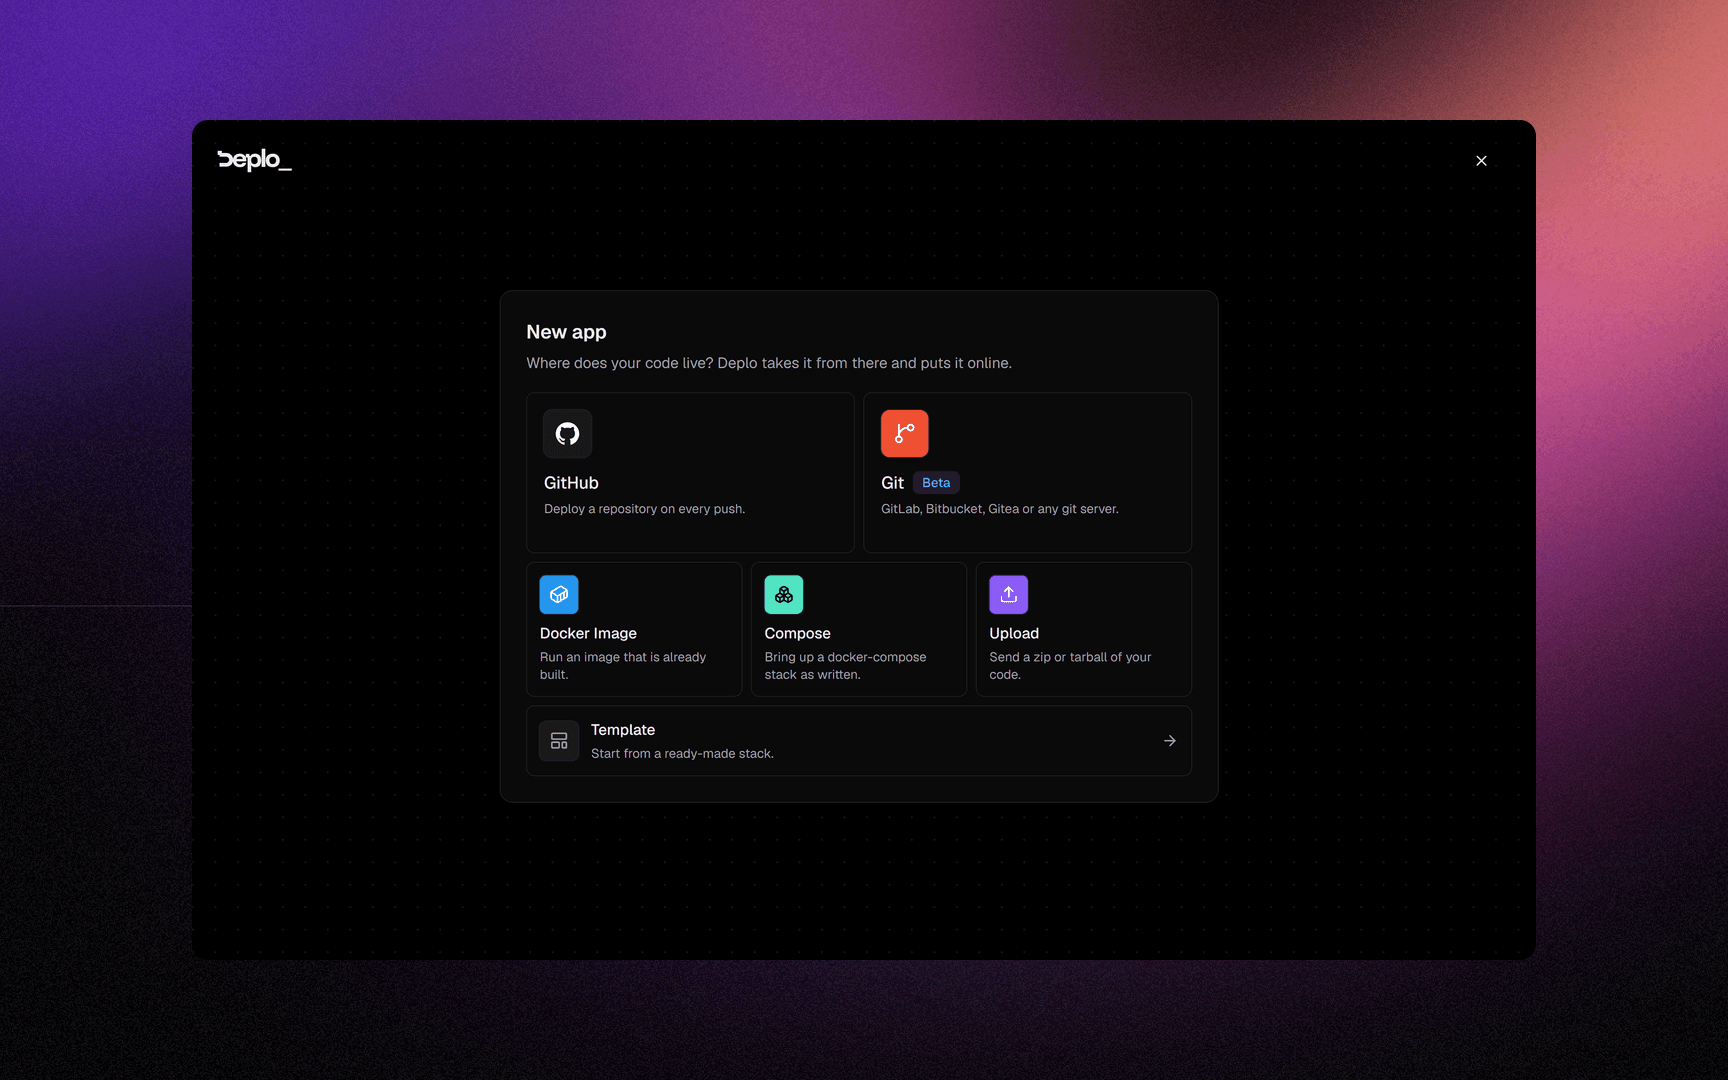Click the "Where does your code live?" subtitle
The height and width of the screenshot is (1080, 1728).
pyautogui.click(x=769, y=363)
